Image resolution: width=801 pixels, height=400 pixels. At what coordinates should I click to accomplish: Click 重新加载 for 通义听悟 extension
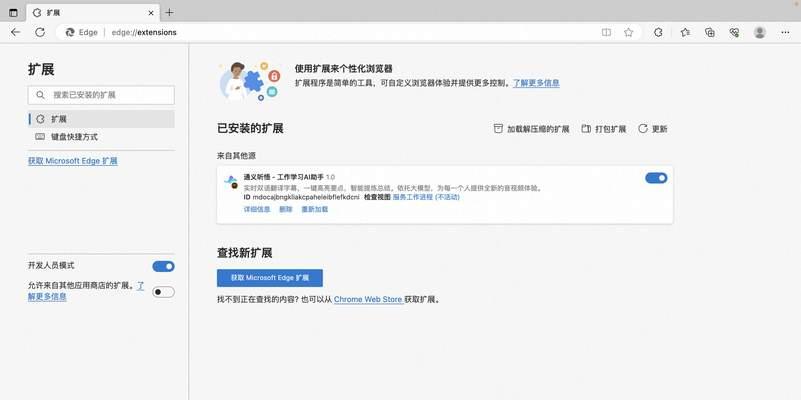pyautogui.click(x=315, y=209)
